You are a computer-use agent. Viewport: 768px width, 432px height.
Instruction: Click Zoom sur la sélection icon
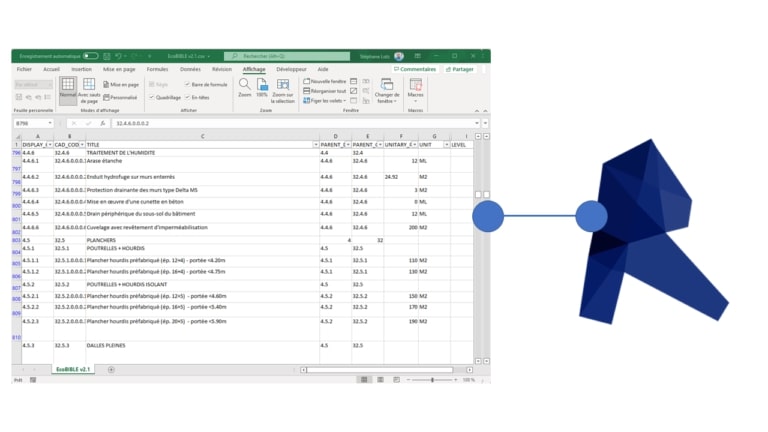tap(283, 86)
